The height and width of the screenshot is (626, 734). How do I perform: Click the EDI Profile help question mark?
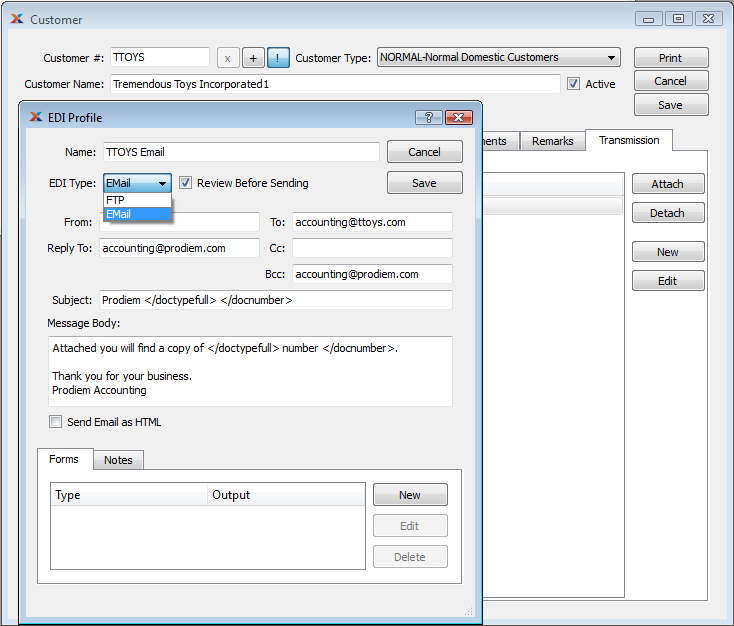pyautogui.click(x=428, y=117)
